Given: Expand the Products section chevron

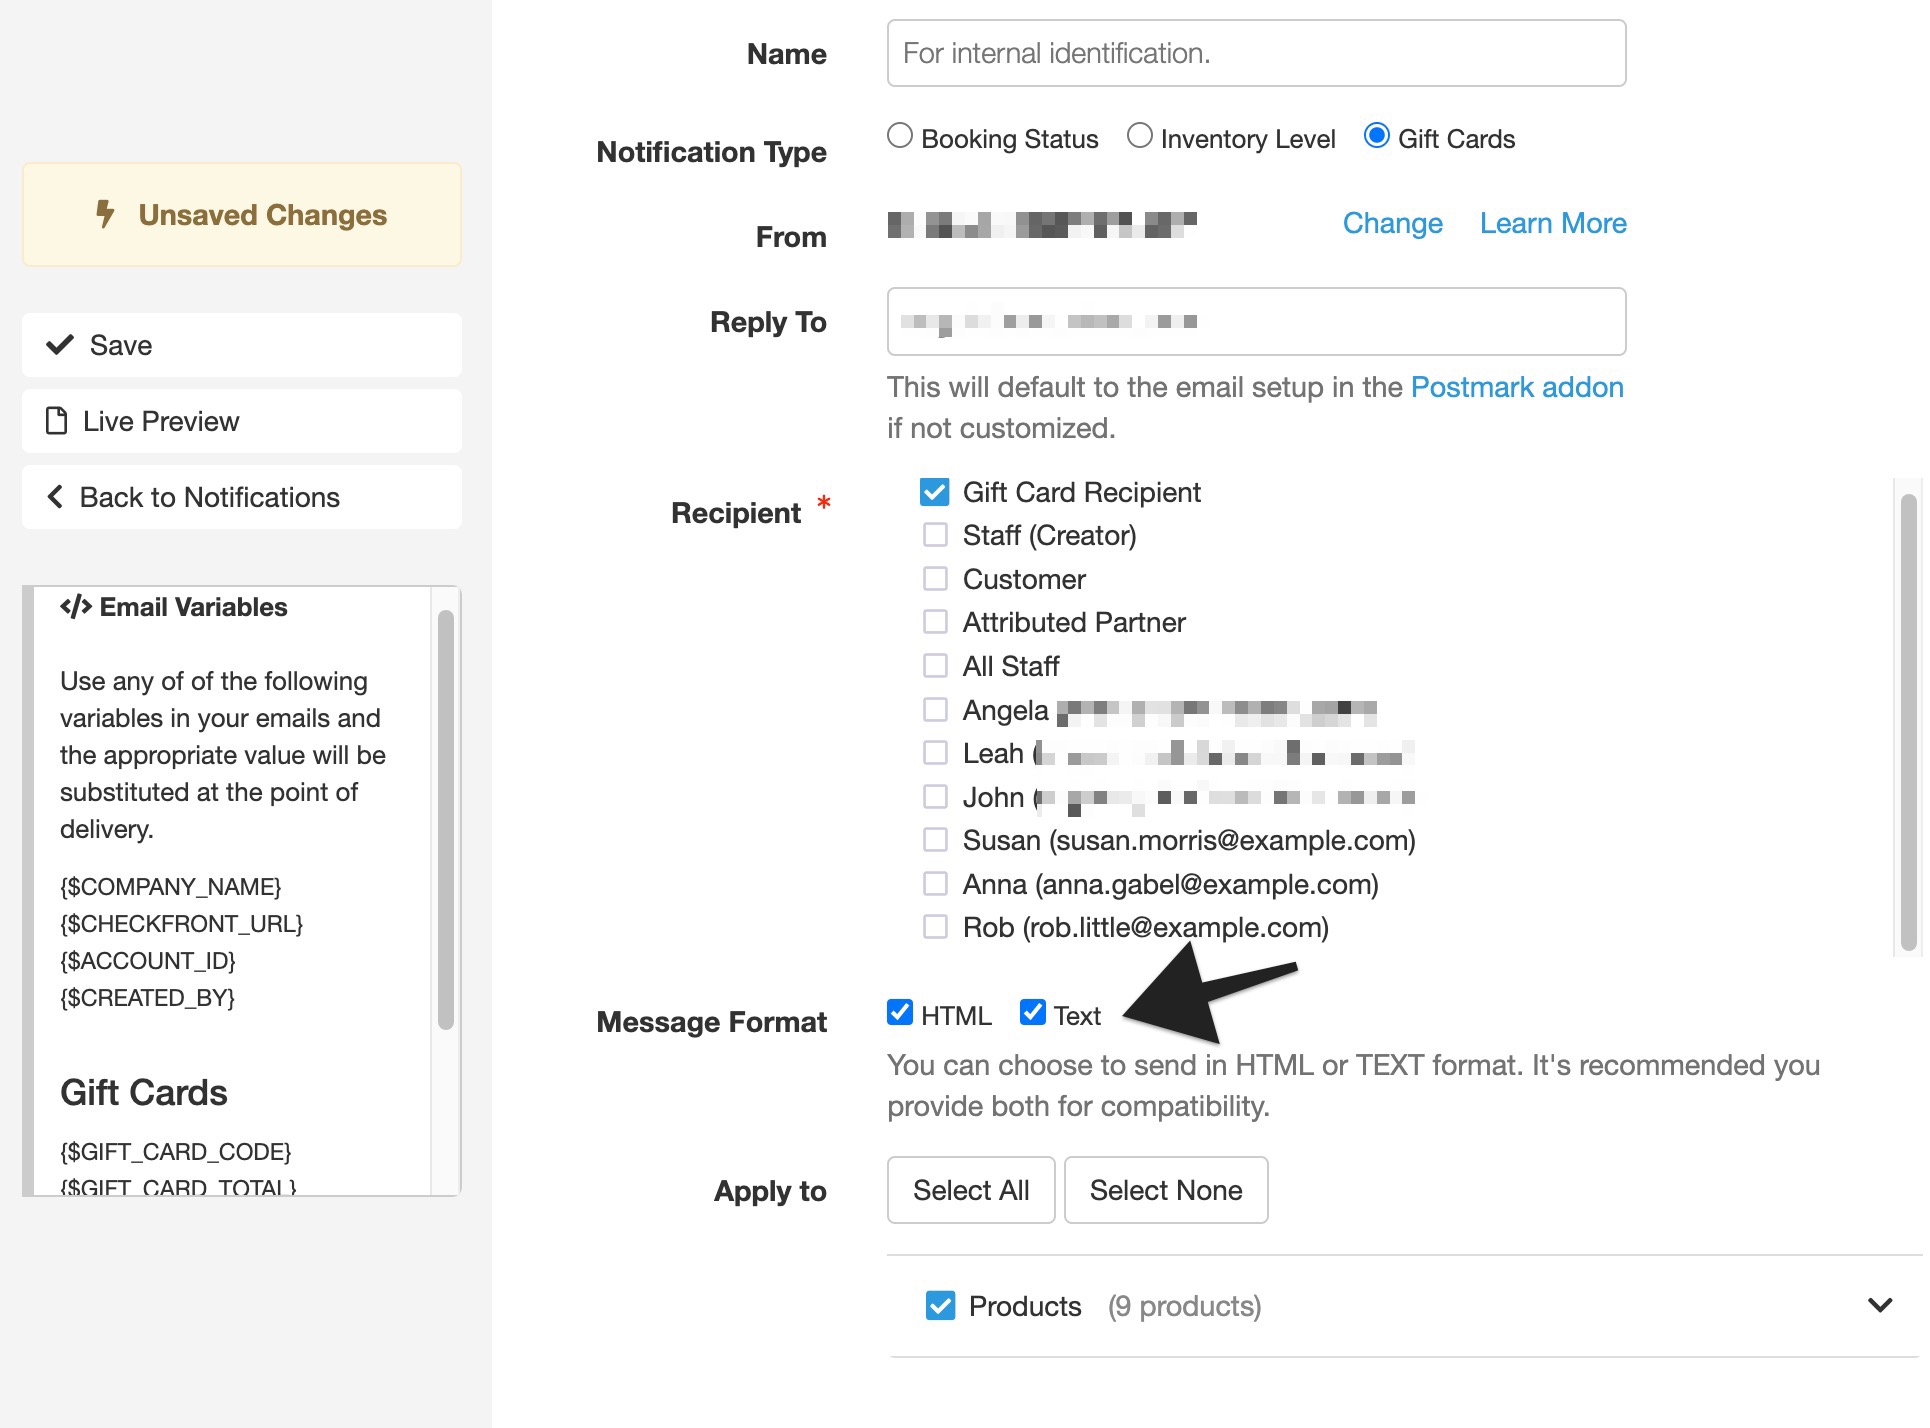Looking at the screenshot, I should (x=1880, y=1305).
